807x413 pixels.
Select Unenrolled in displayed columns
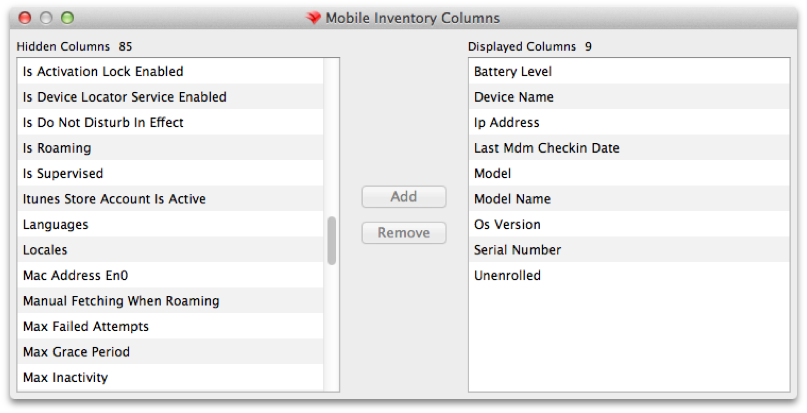click(629, 275)
